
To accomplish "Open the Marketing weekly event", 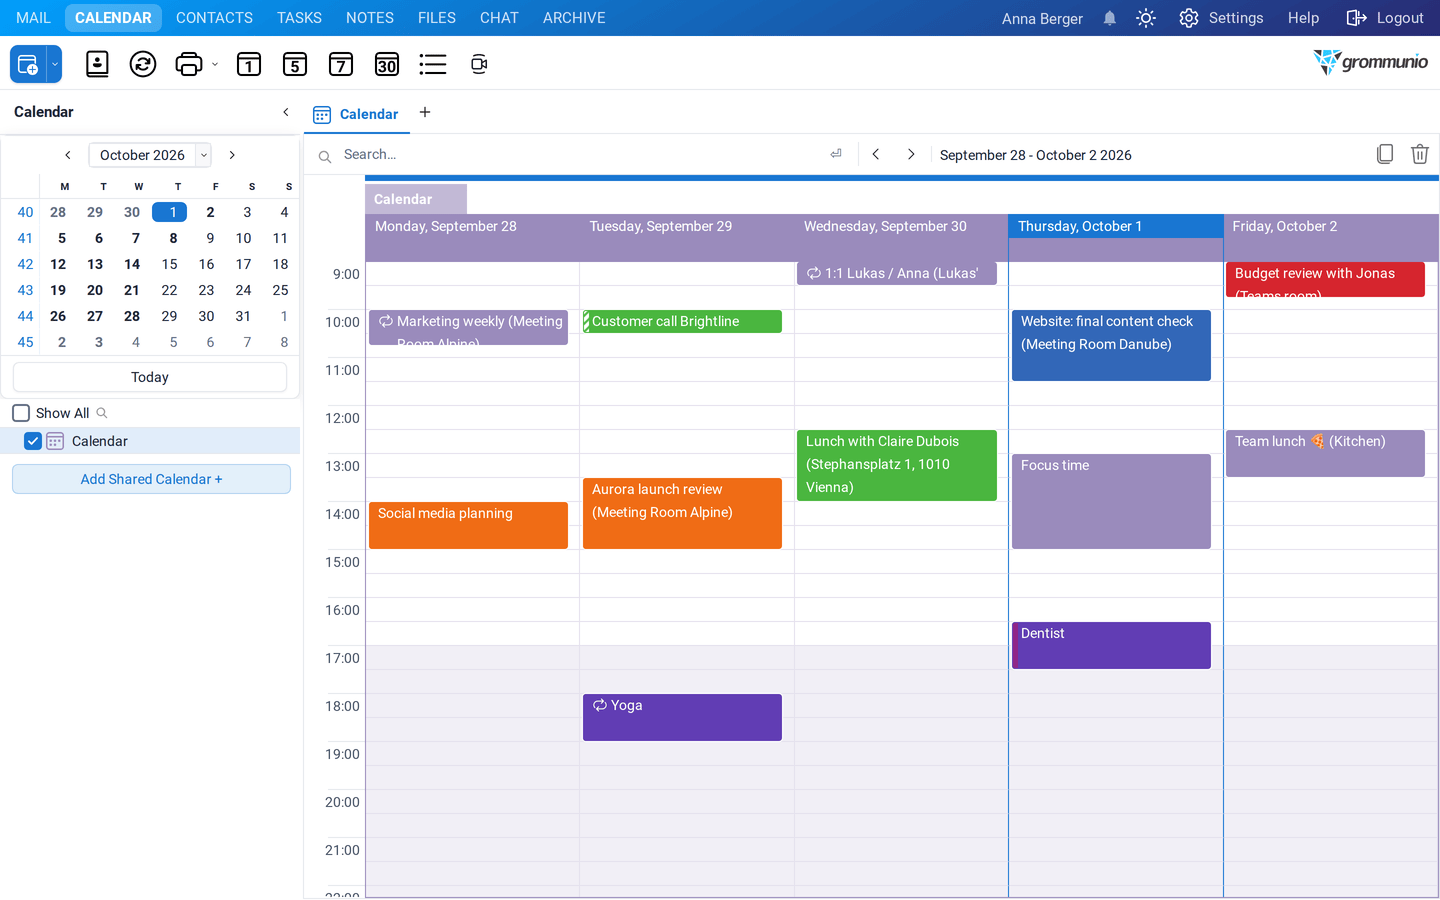I will tap(468, 327).
